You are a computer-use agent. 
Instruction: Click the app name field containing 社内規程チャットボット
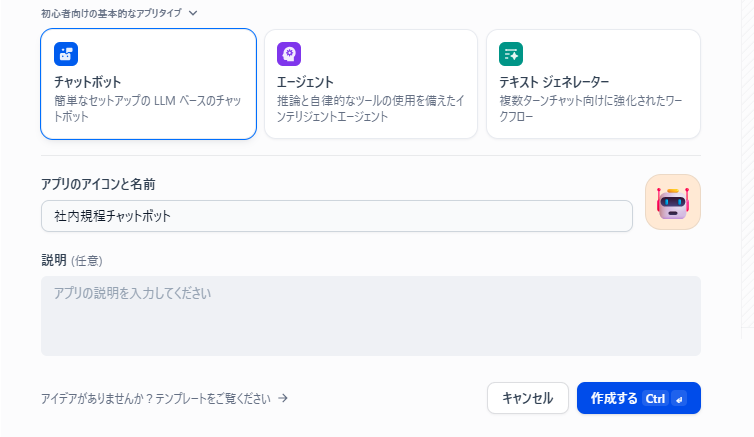(336, 216)
